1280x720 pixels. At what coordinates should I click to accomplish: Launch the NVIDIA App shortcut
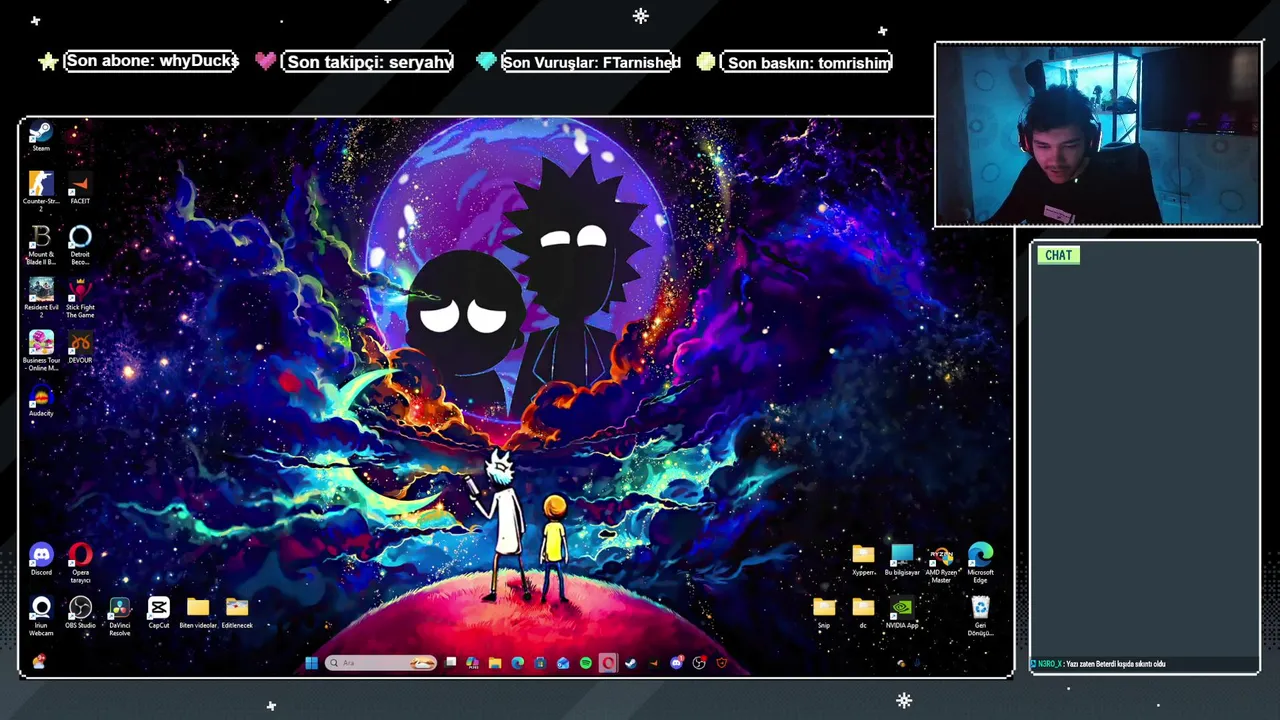click(x=902, y=612)
